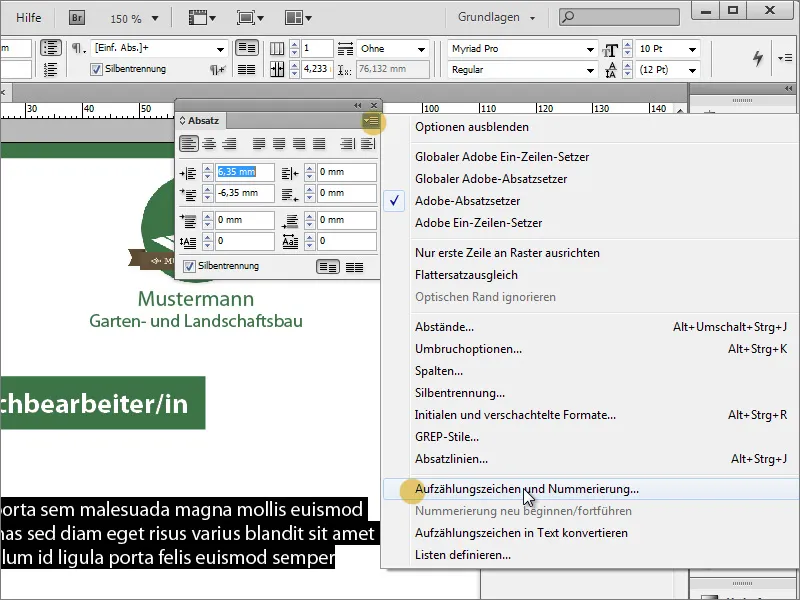Choose Adobe Ein-Zeilen-Setzer from the menu

click(x=479, y=223)
